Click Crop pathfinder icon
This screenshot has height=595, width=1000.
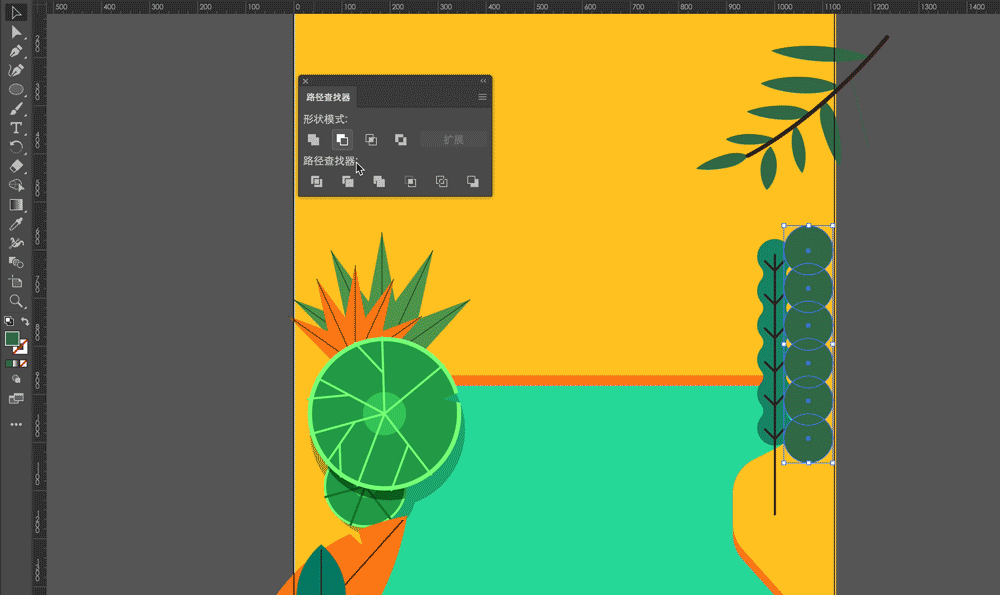(x=410, y=182)
